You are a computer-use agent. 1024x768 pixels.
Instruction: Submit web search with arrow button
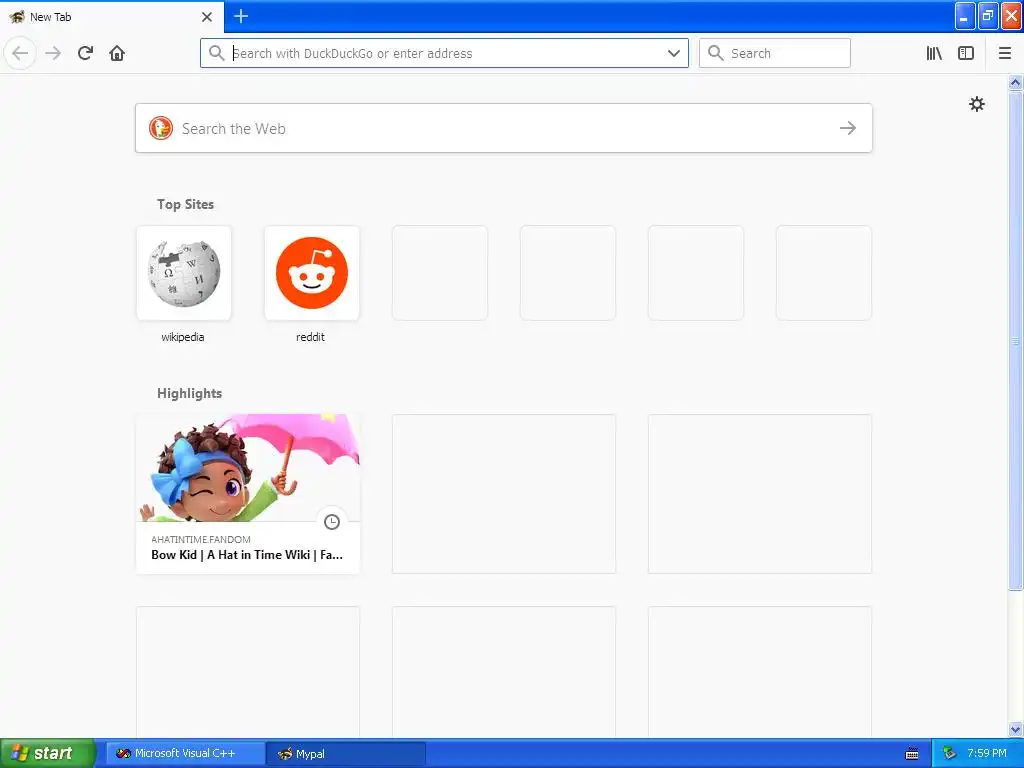[x=848, y=128]
